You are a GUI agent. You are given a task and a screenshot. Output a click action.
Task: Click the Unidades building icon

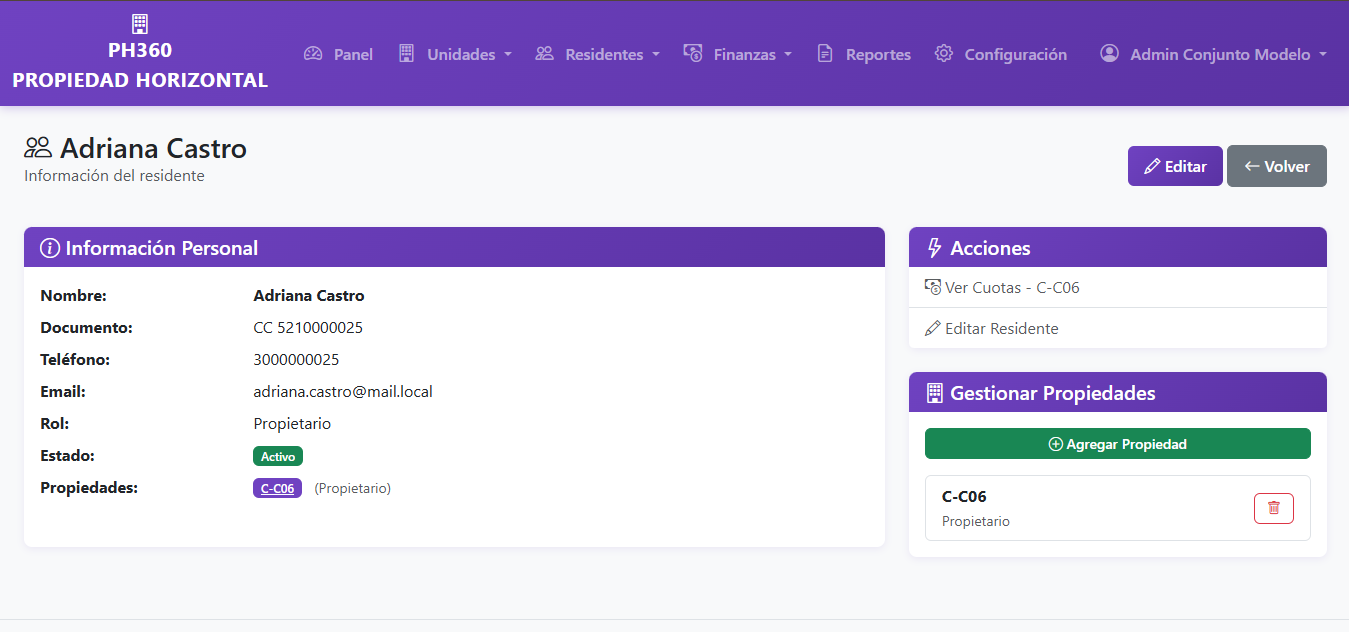406,54
